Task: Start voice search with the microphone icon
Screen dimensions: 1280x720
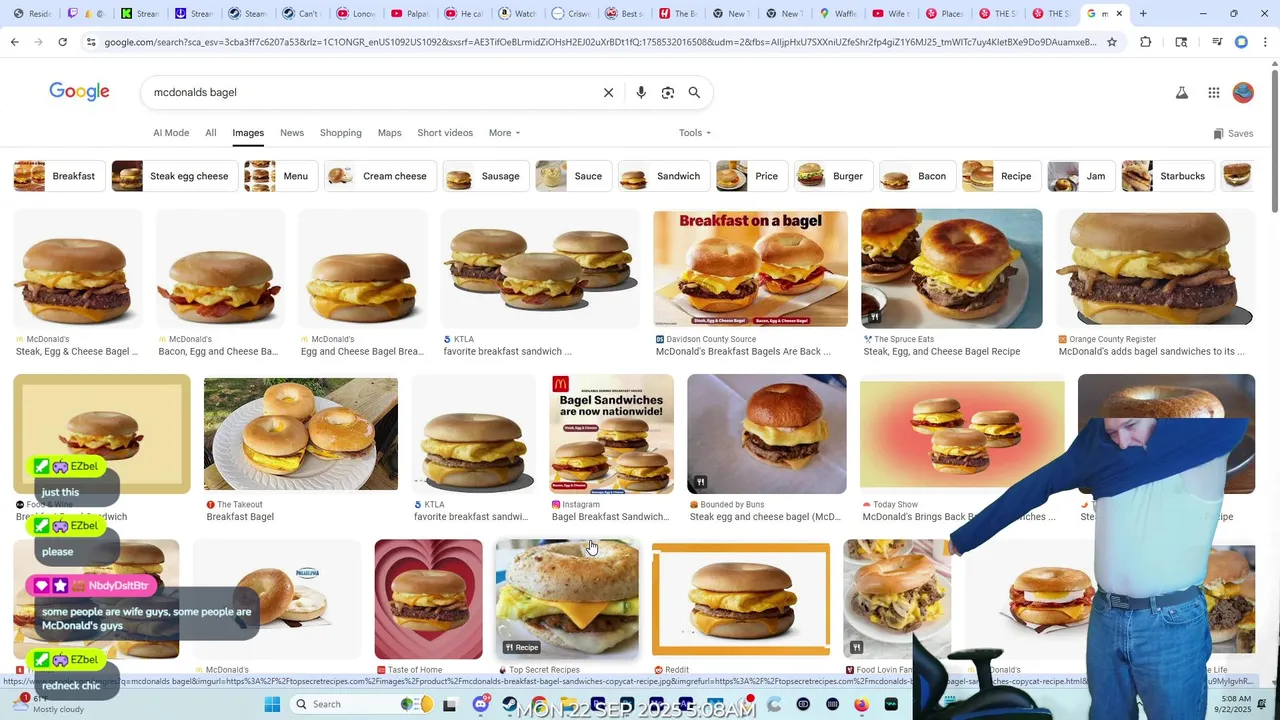Action: (641, 93)
